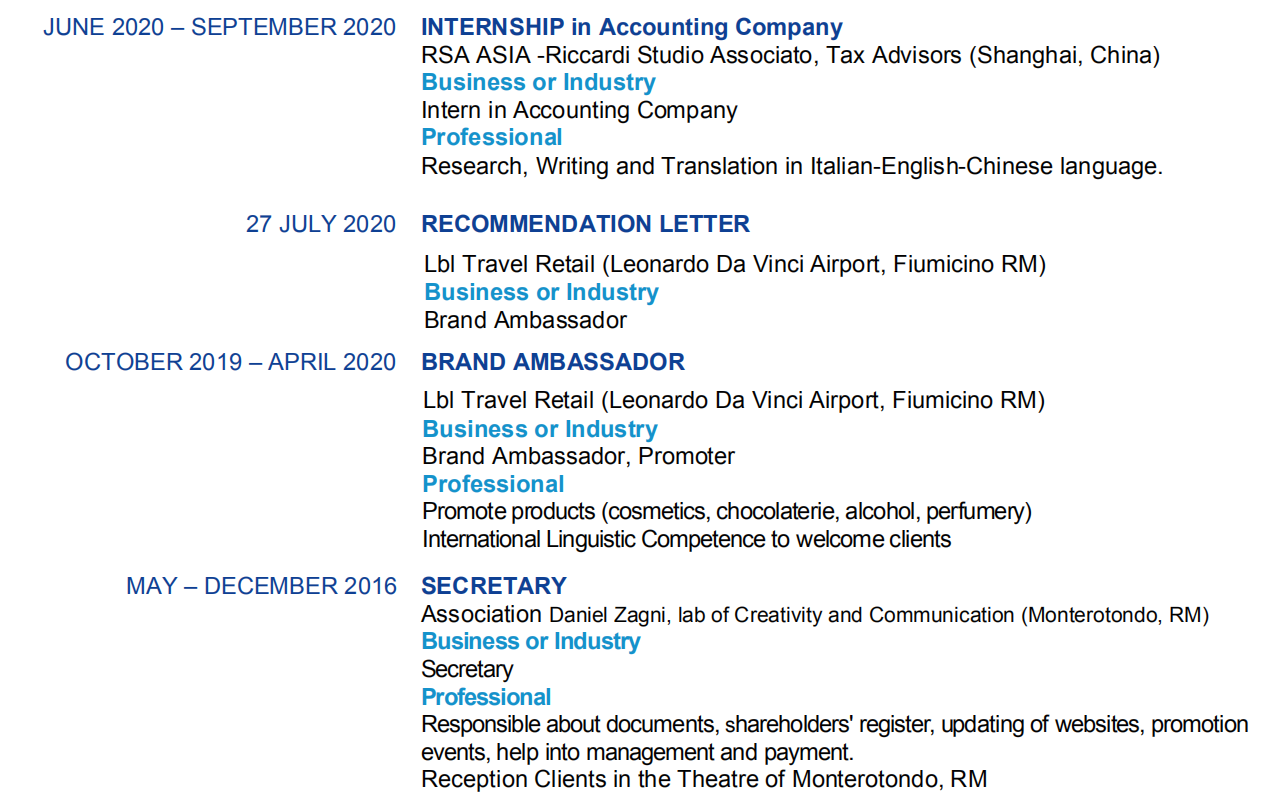Click the "INTERNSHIP in Accounting Company" heading

point(631,28)
